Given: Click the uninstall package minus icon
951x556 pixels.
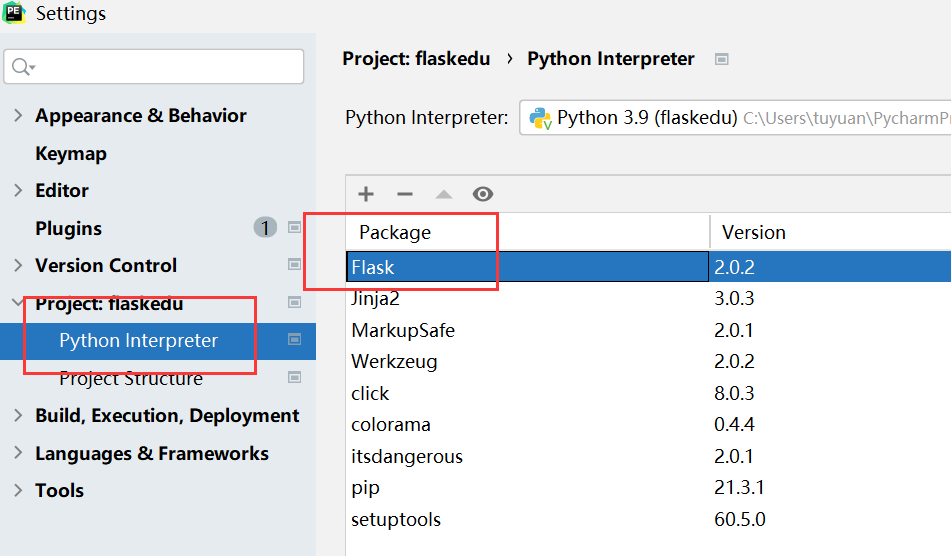Looking at the screenshot, I should point(404,194).
